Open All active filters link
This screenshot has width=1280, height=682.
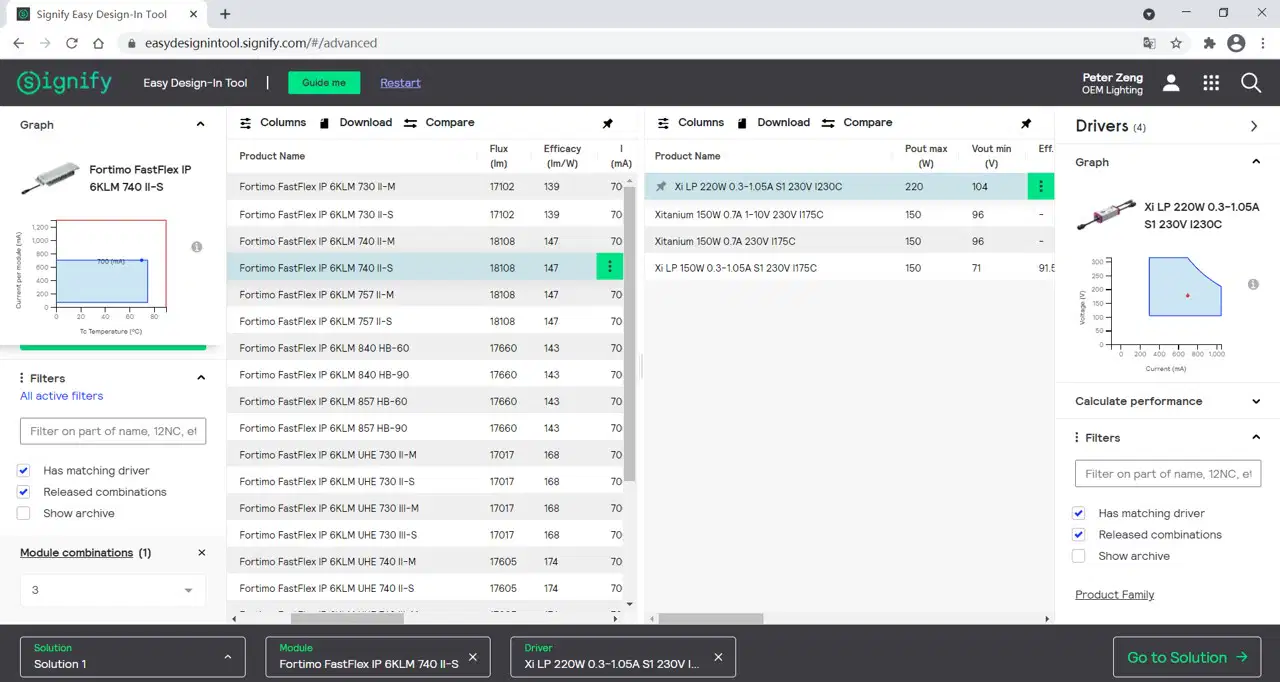pyautogui.click(x=62, y=396)
